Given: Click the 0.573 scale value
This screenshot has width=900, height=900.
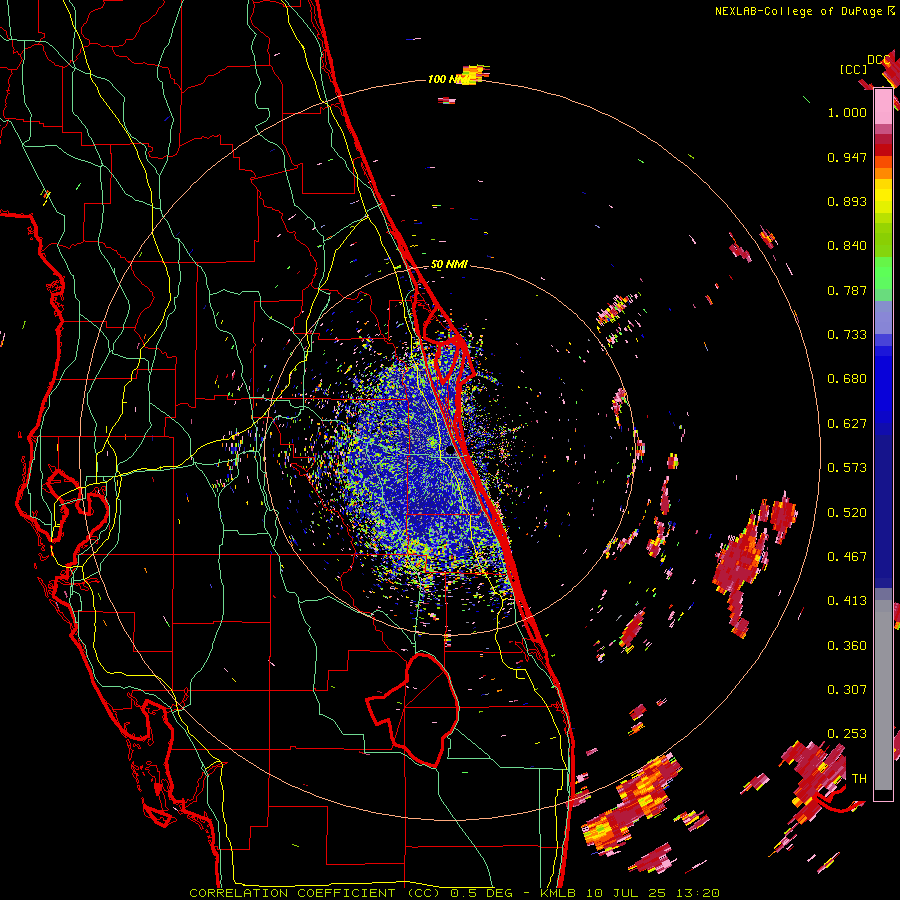Looking at the screenshot, I should coord(847,468).
